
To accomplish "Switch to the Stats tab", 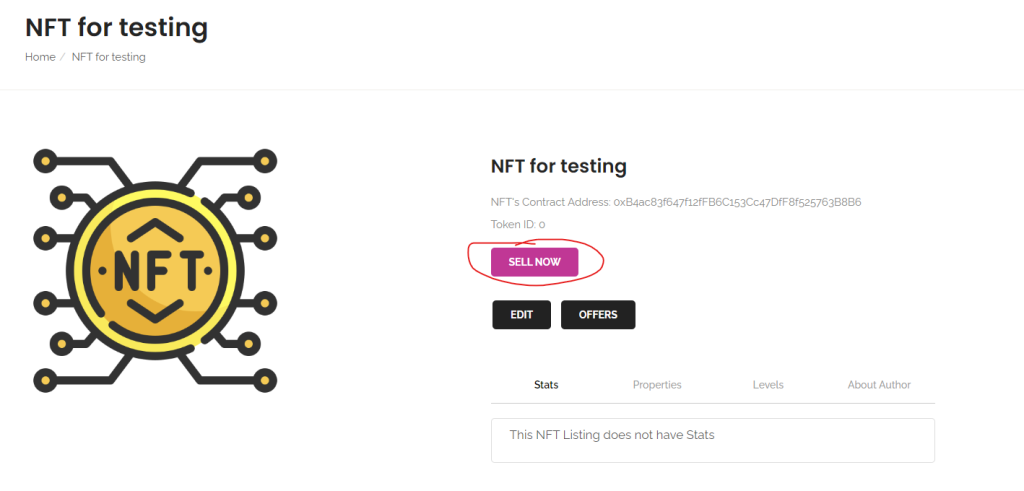I will [546, 385].
